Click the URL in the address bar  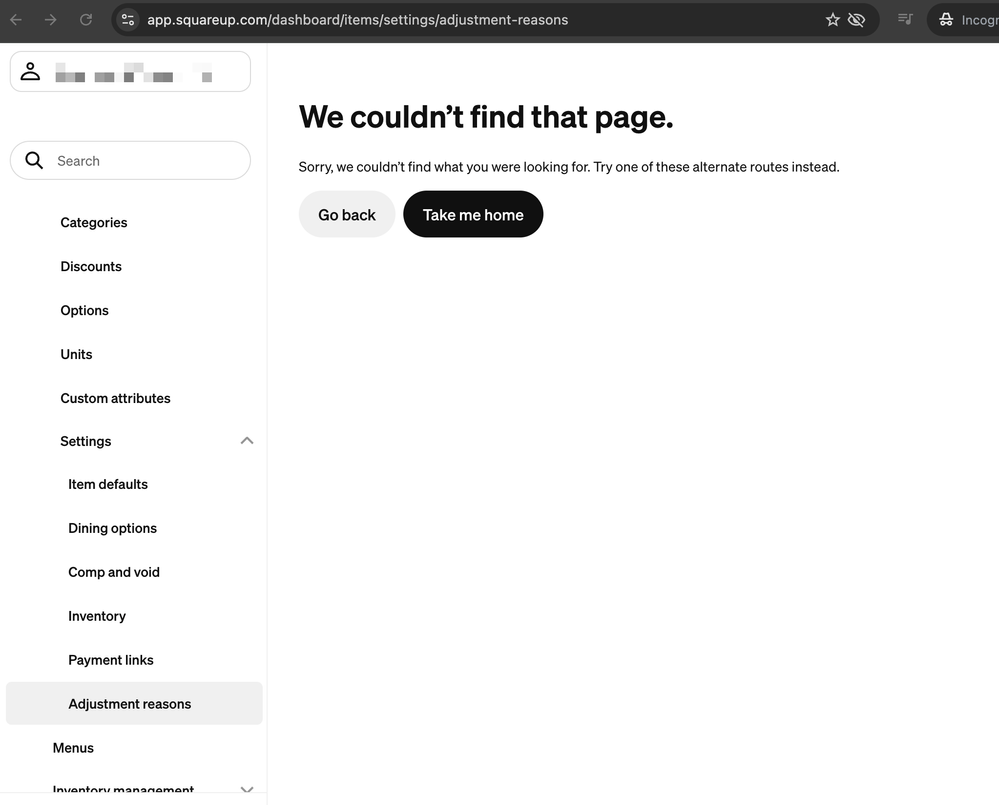[357, 20]
